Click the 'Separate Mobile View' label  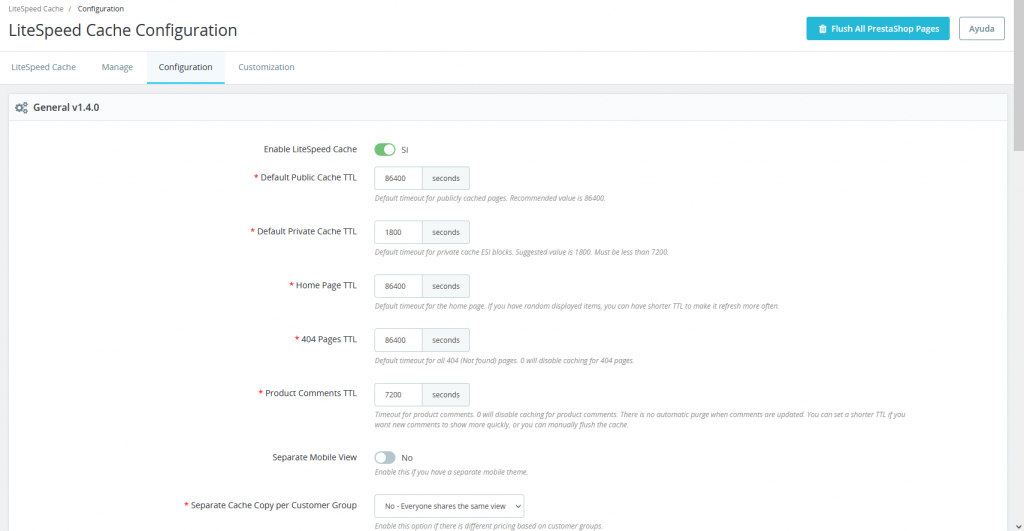(x=315, y=458)
